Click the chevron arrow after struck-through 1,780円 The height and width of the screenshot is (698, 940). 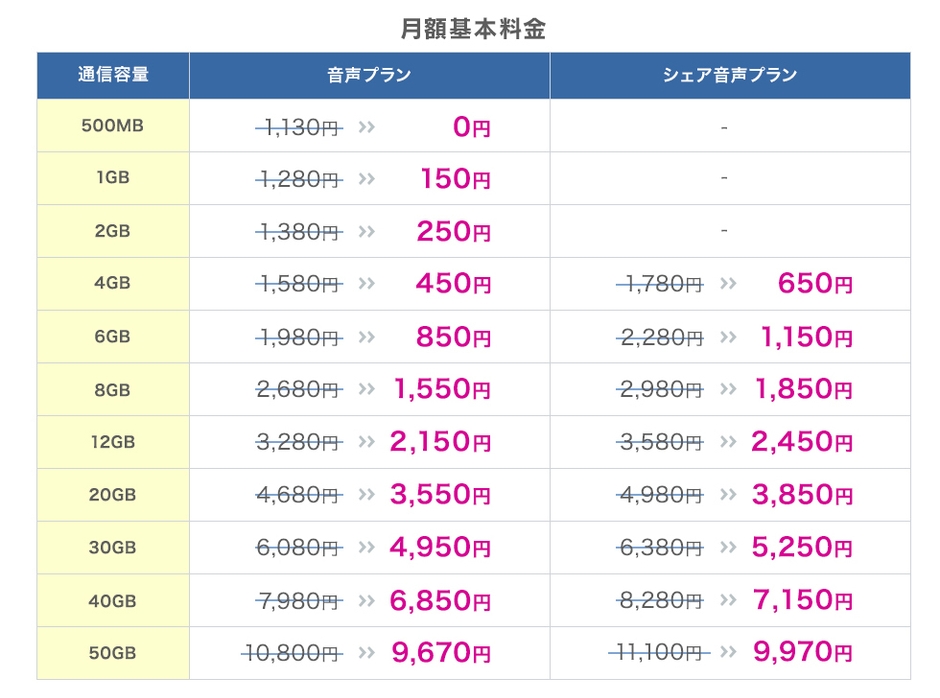click(x=727, y=284)
